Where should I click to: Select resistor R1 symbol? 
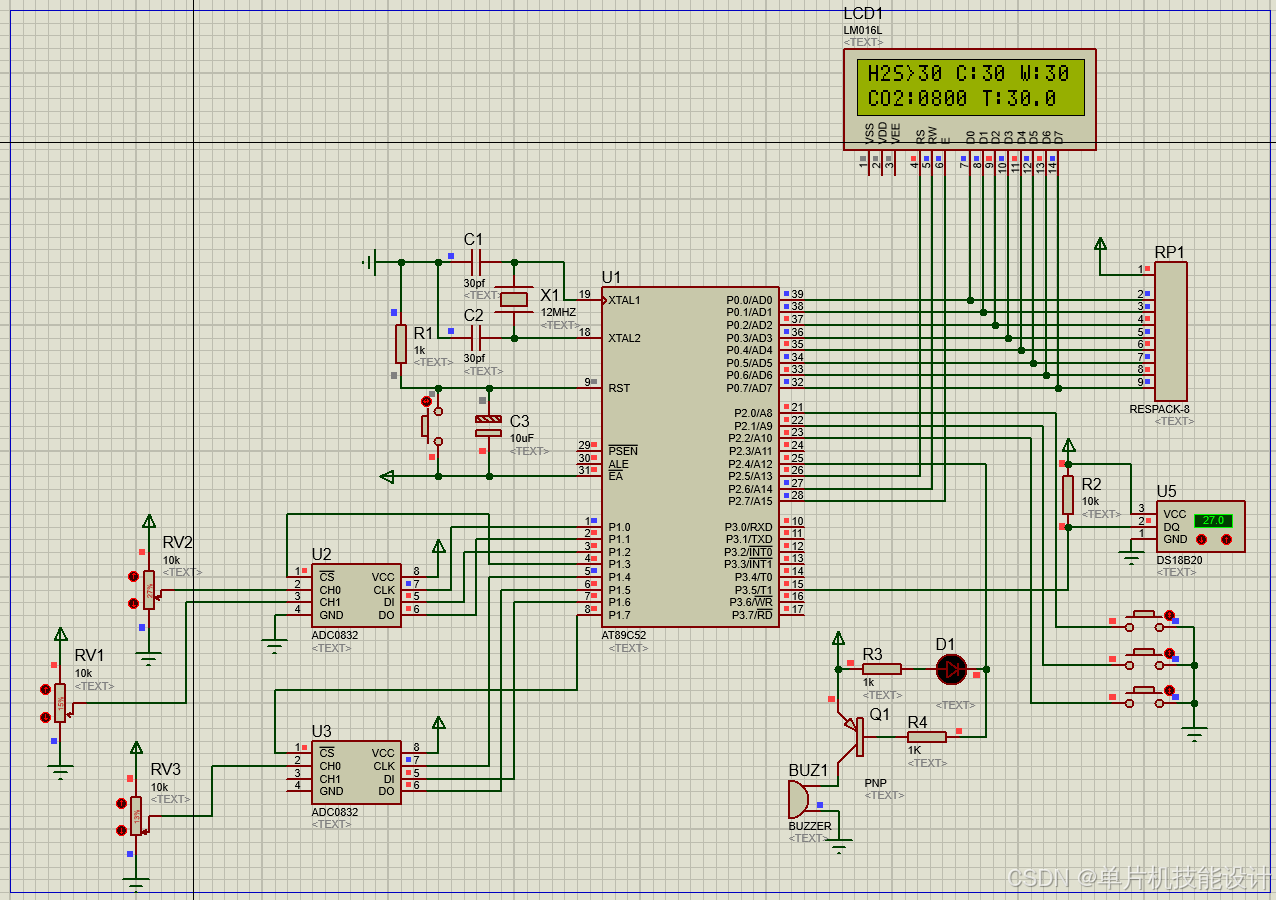coord(400,343)
